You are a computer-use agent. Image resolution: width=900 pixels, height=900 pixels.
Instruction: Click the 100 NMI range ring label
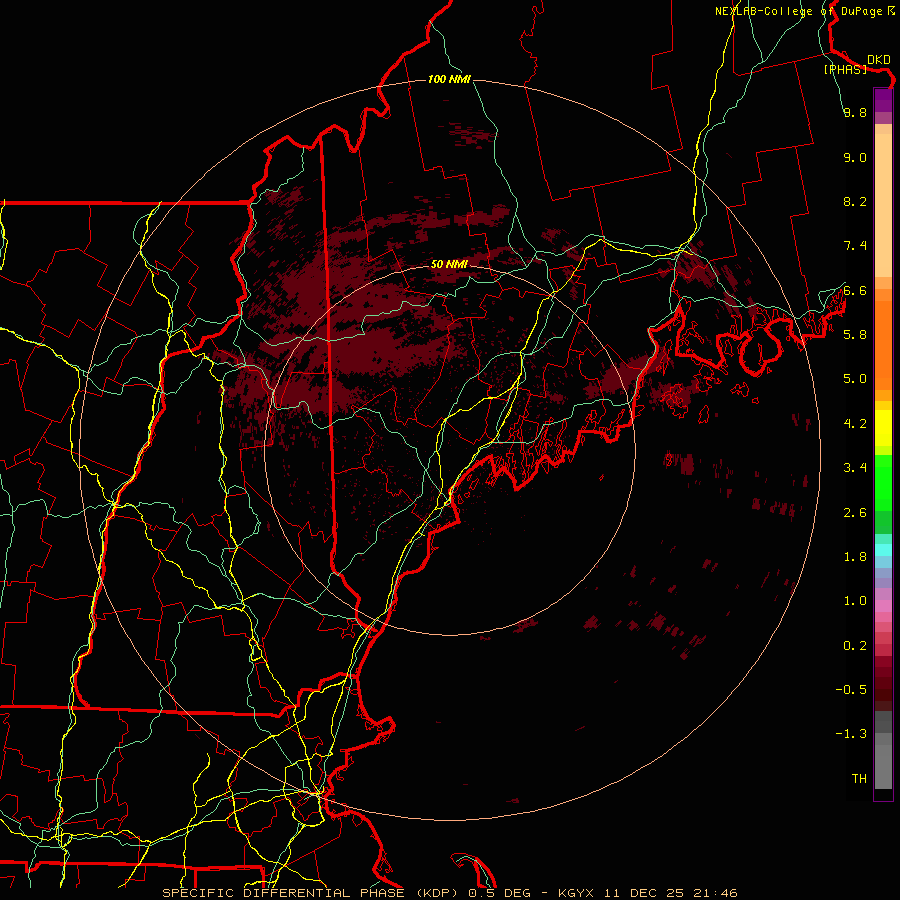(449, 79)
